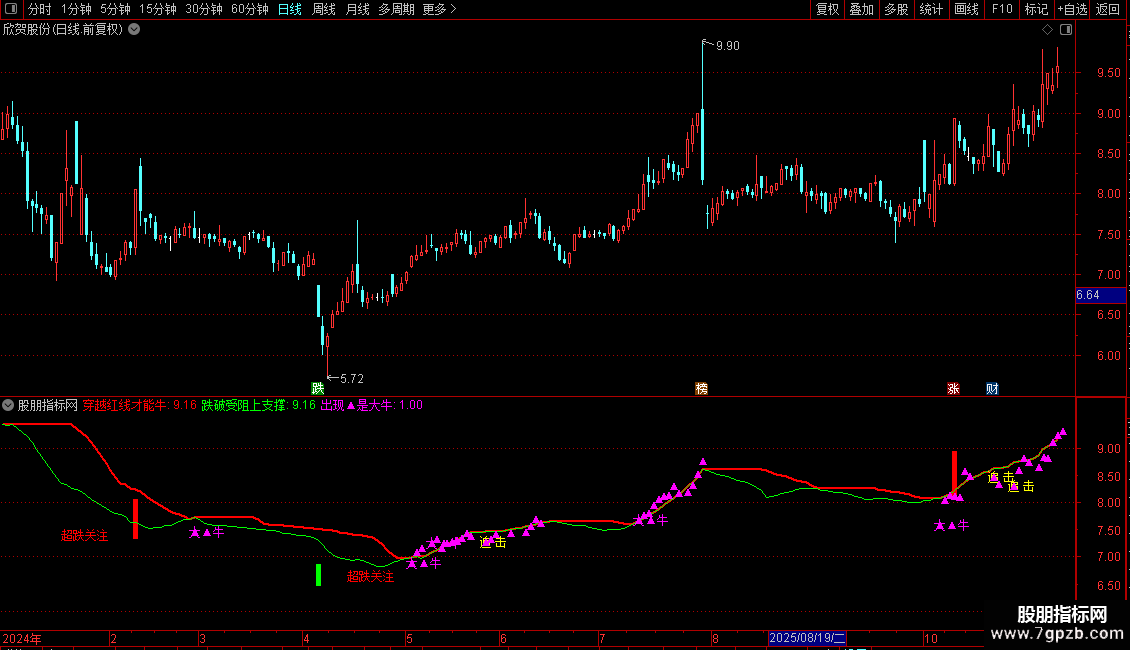The width and height of the screenshot is (1130, 650).
Task: Click the 标记 mark button
Action: pyautogui.click(x=1036, y=9)
